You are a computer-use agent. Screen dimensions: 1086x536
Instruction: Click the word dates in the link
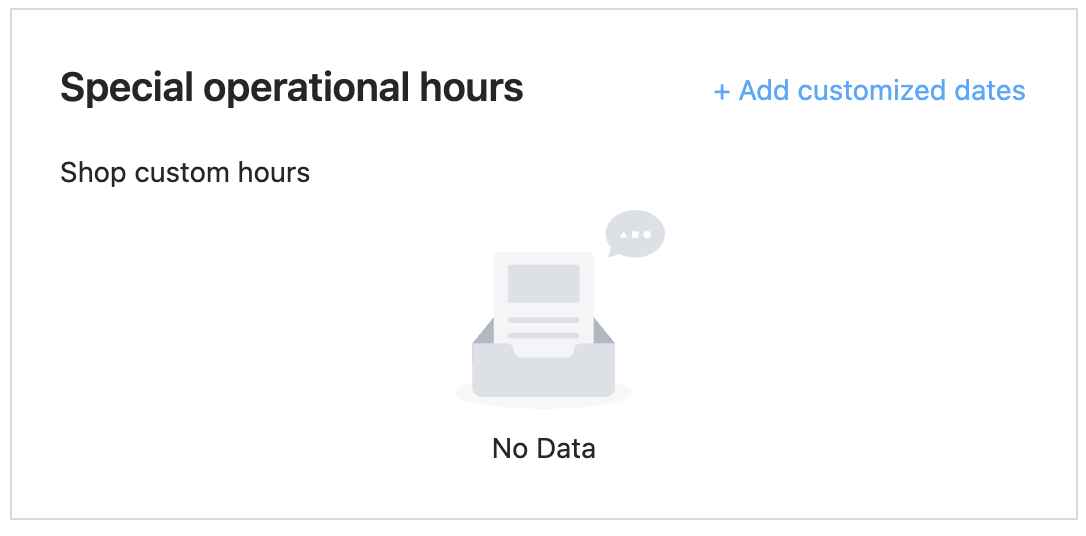coord(989,91)
